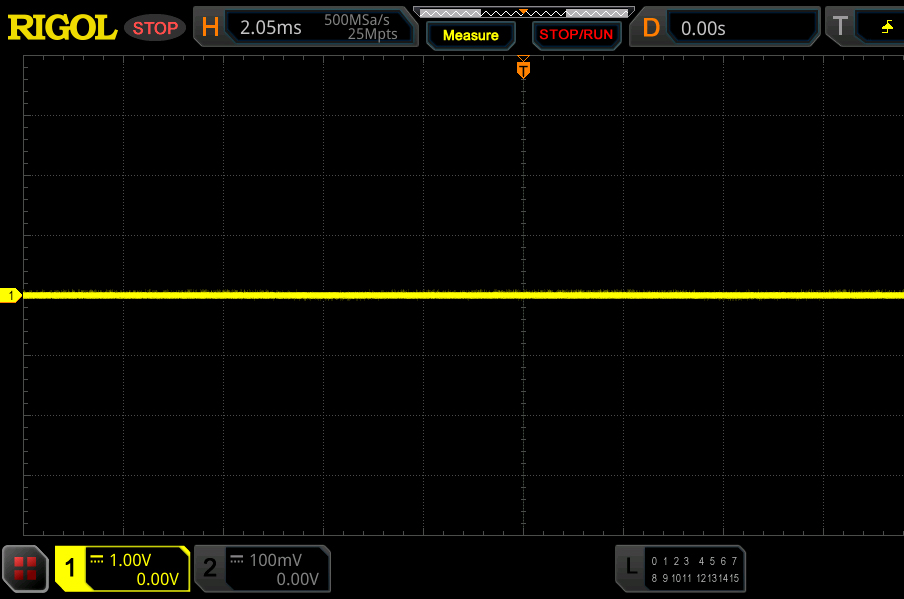Click the channel 1 ground level marker
The image size is (904, 599).
pos(10,295)
